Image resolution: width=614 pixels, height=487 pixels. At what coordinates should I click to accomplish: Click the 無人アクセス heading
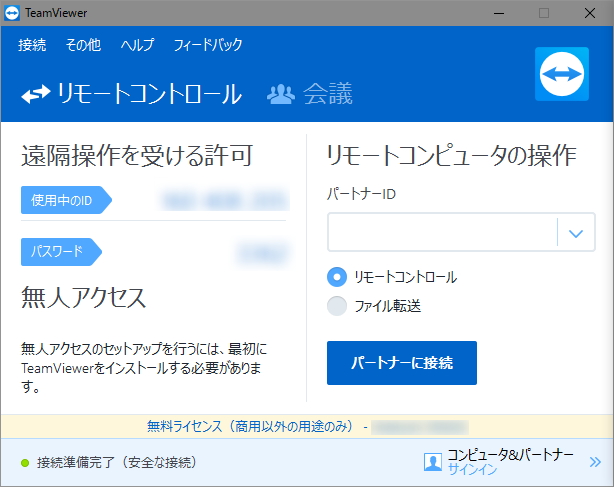point(83,298)
